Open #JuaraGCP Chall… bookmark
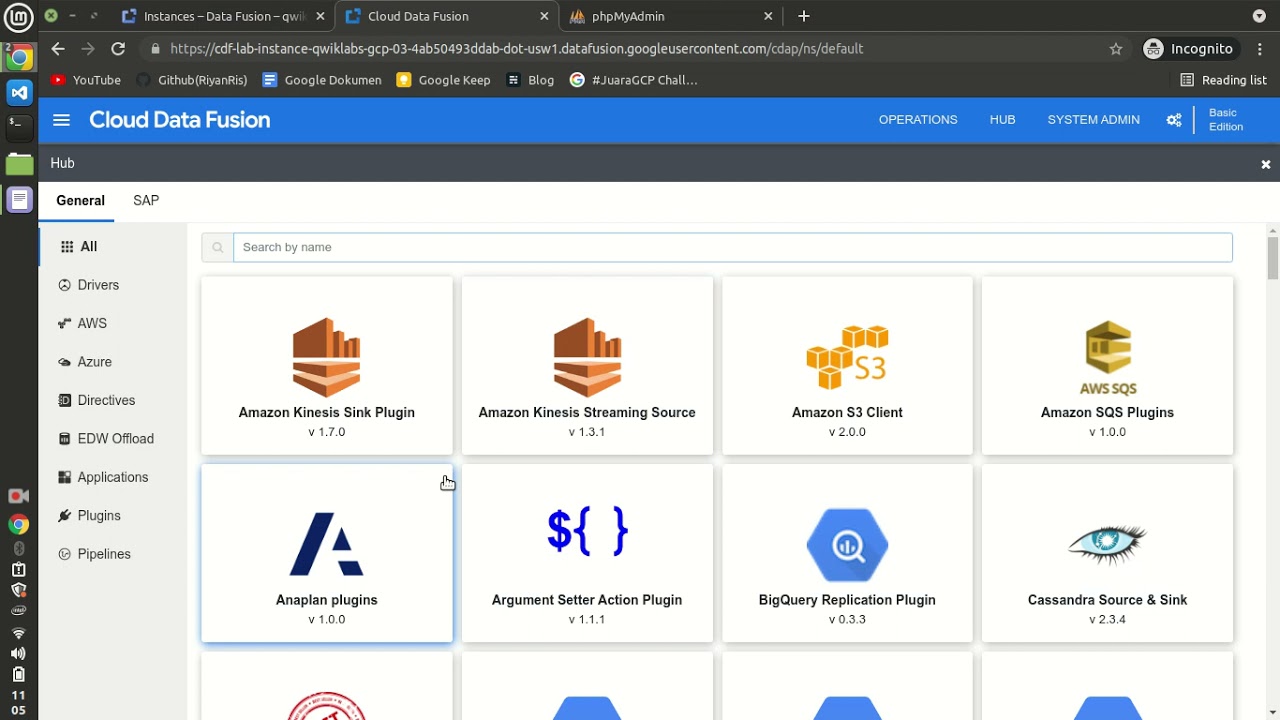 coord(634,80)
